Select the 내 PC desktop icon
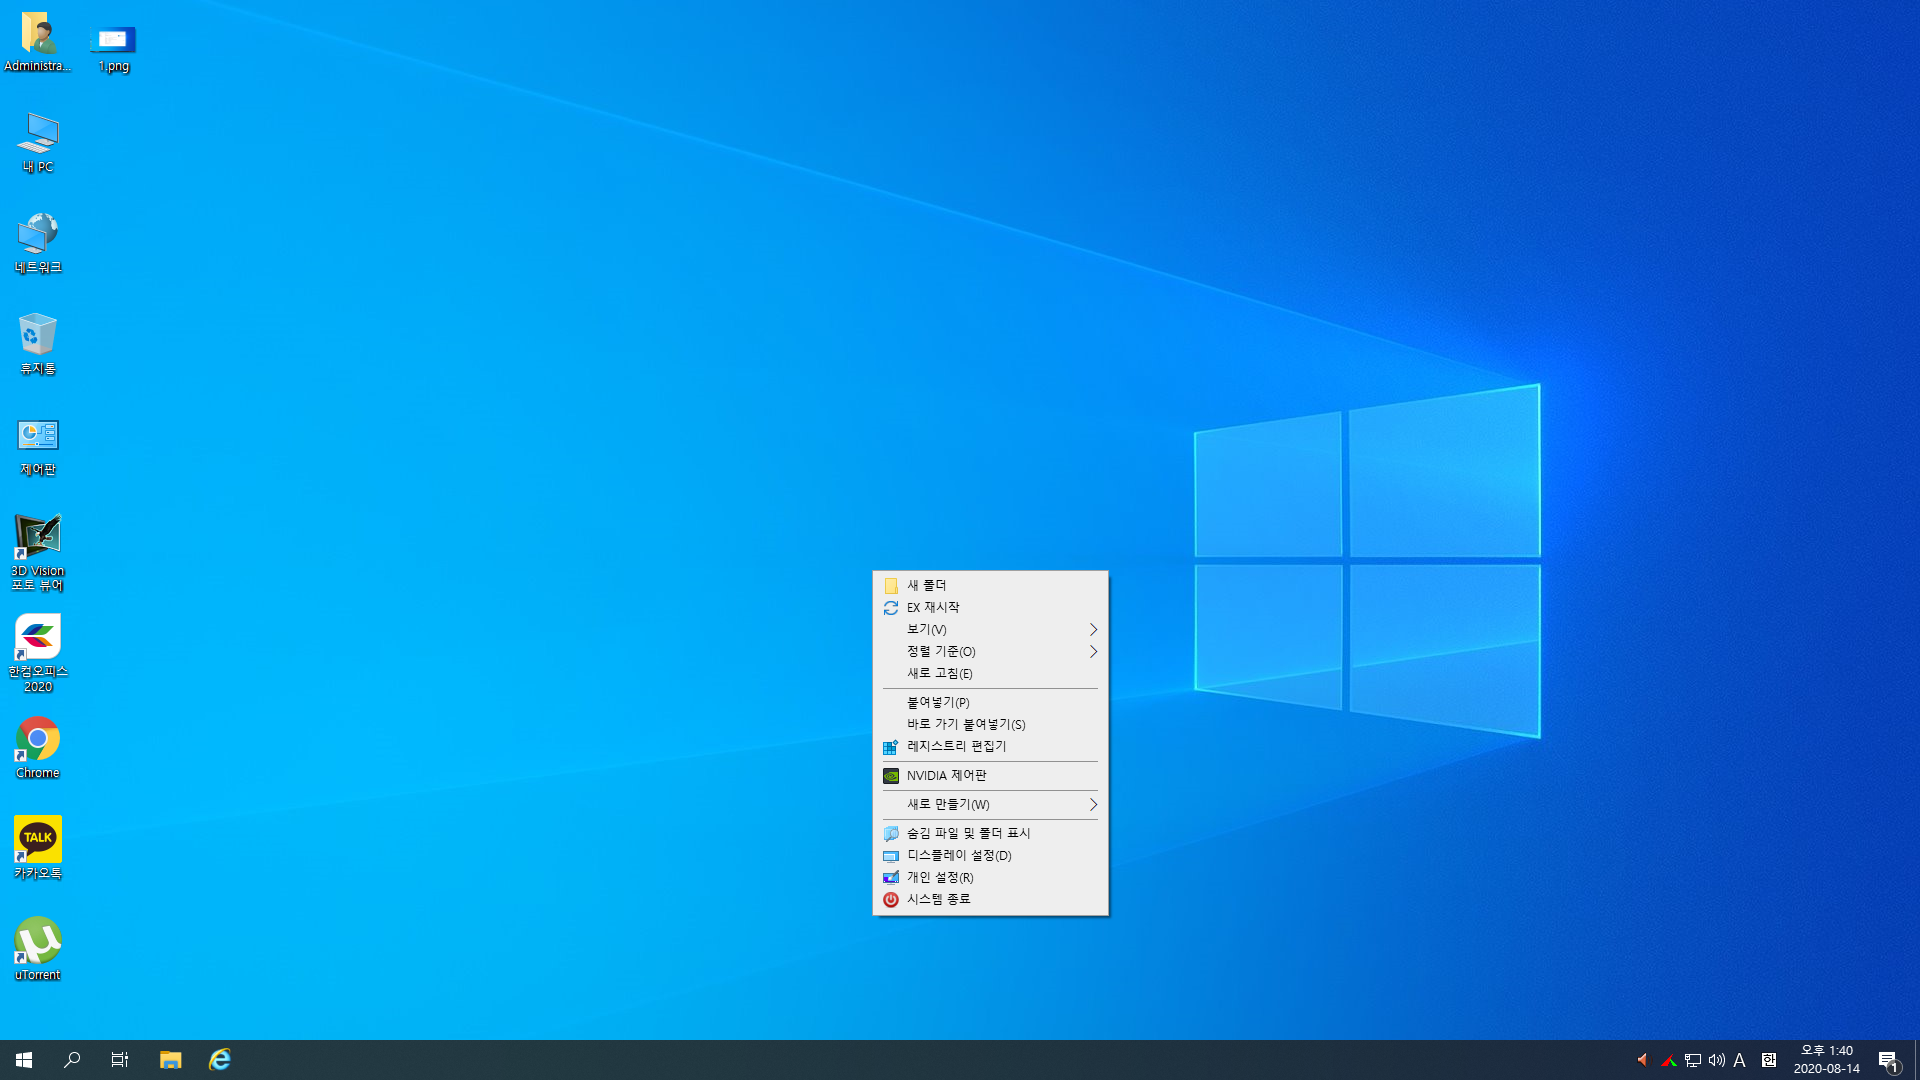The height and width of the screenshot is (1080, 1920). pos(38,143)
